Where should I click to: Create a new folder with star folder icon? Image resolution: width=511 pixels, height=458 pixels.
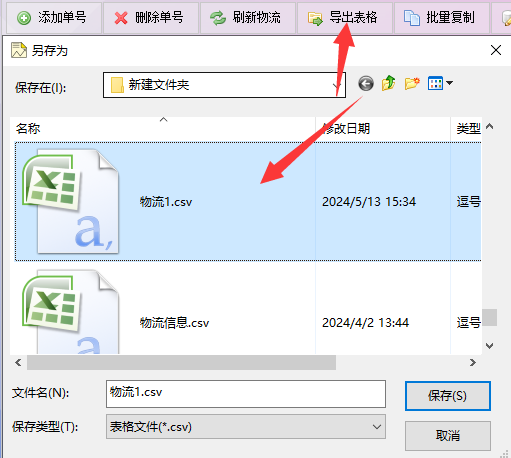[412, 83]
